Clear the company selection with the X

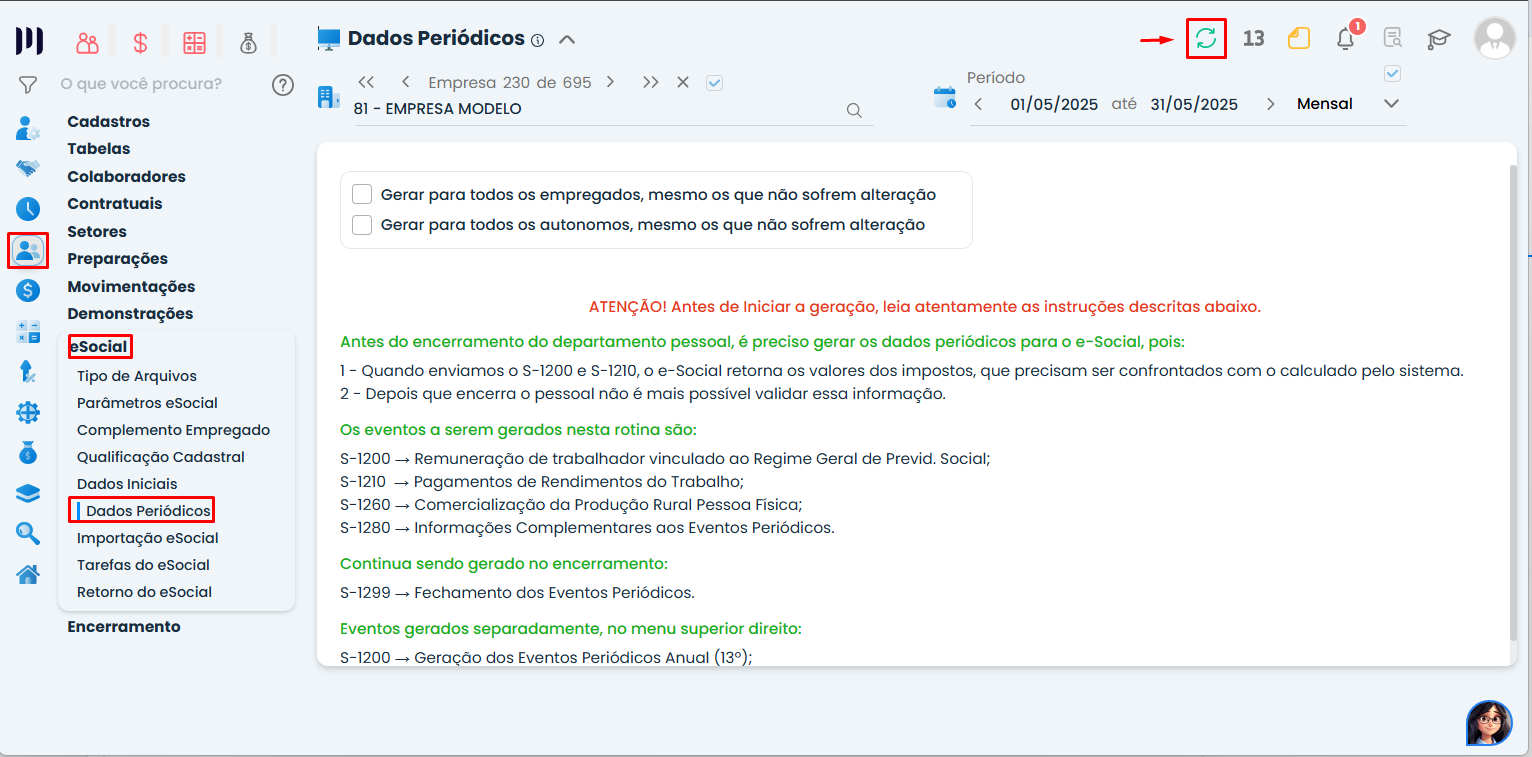[683, 82]
